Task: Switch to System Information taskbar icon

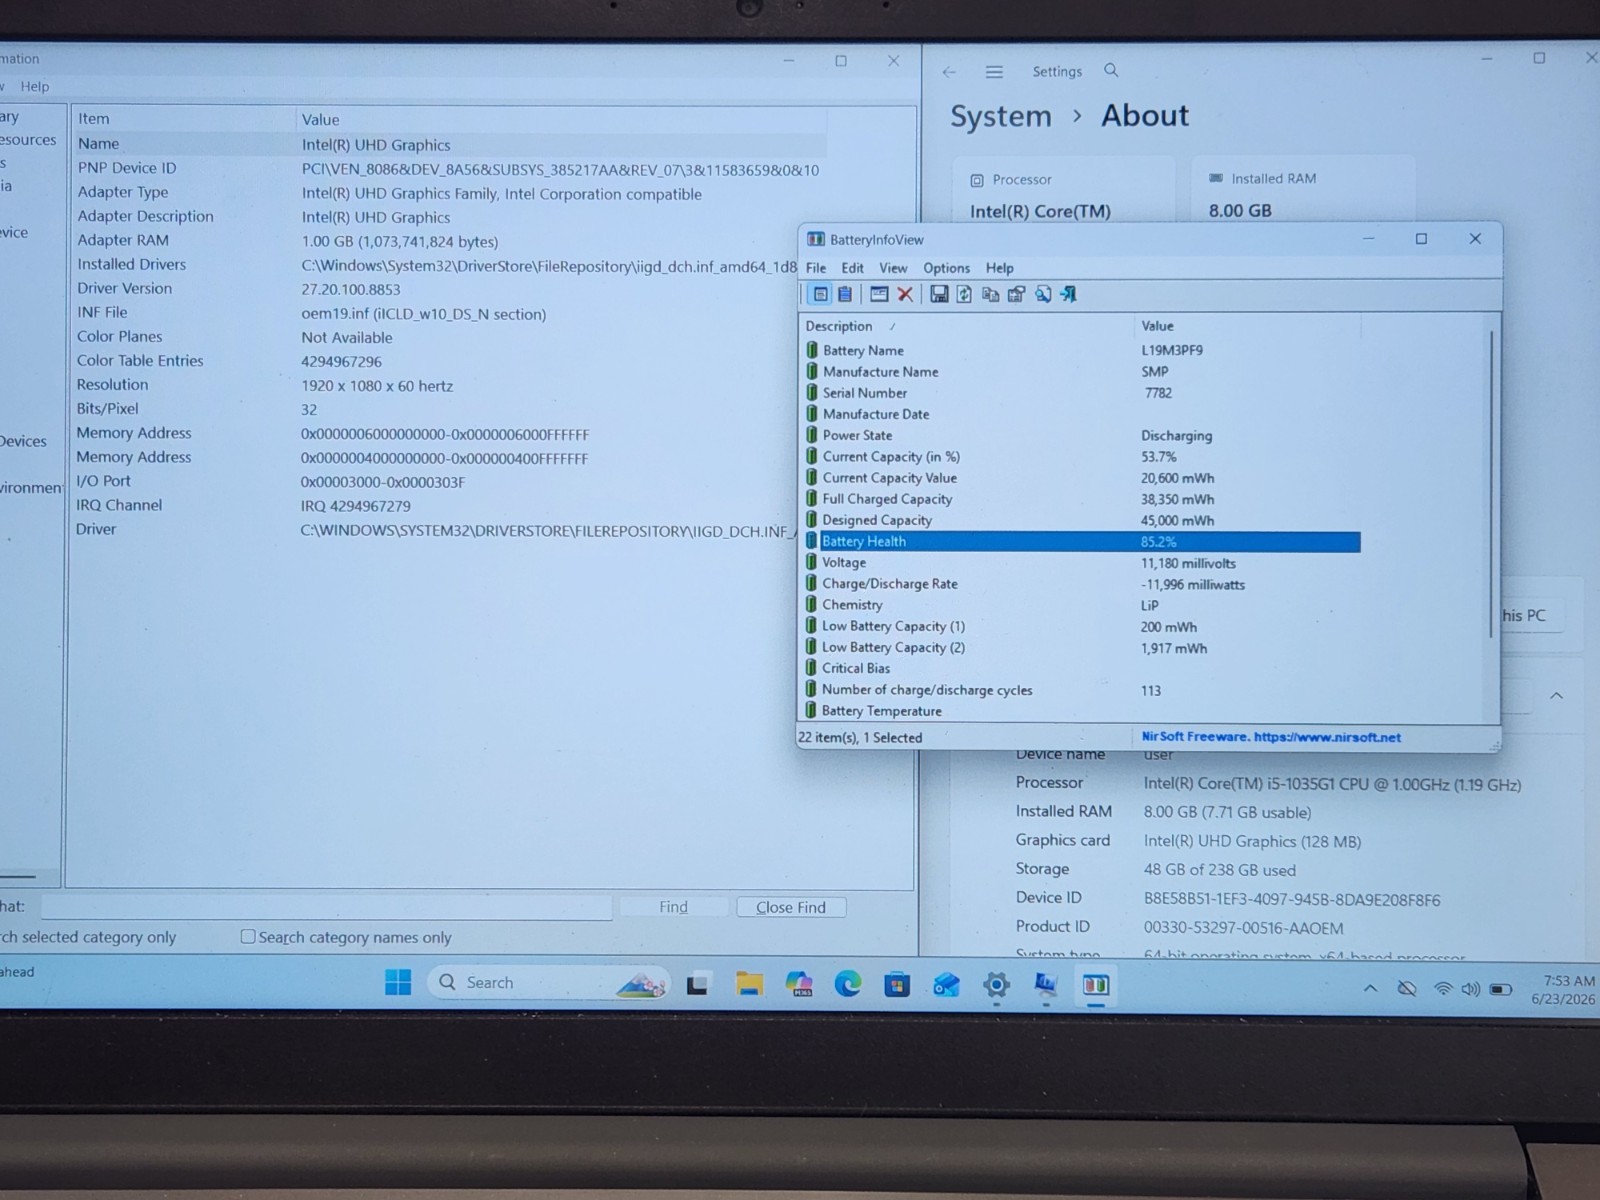Action: pyautogui.click(x=1046, y=985)
